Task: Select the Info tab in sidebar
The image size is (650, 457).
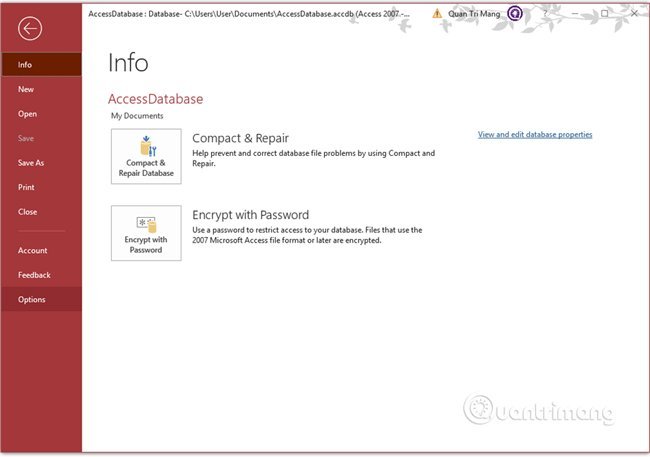Action: tap(25, 65)
